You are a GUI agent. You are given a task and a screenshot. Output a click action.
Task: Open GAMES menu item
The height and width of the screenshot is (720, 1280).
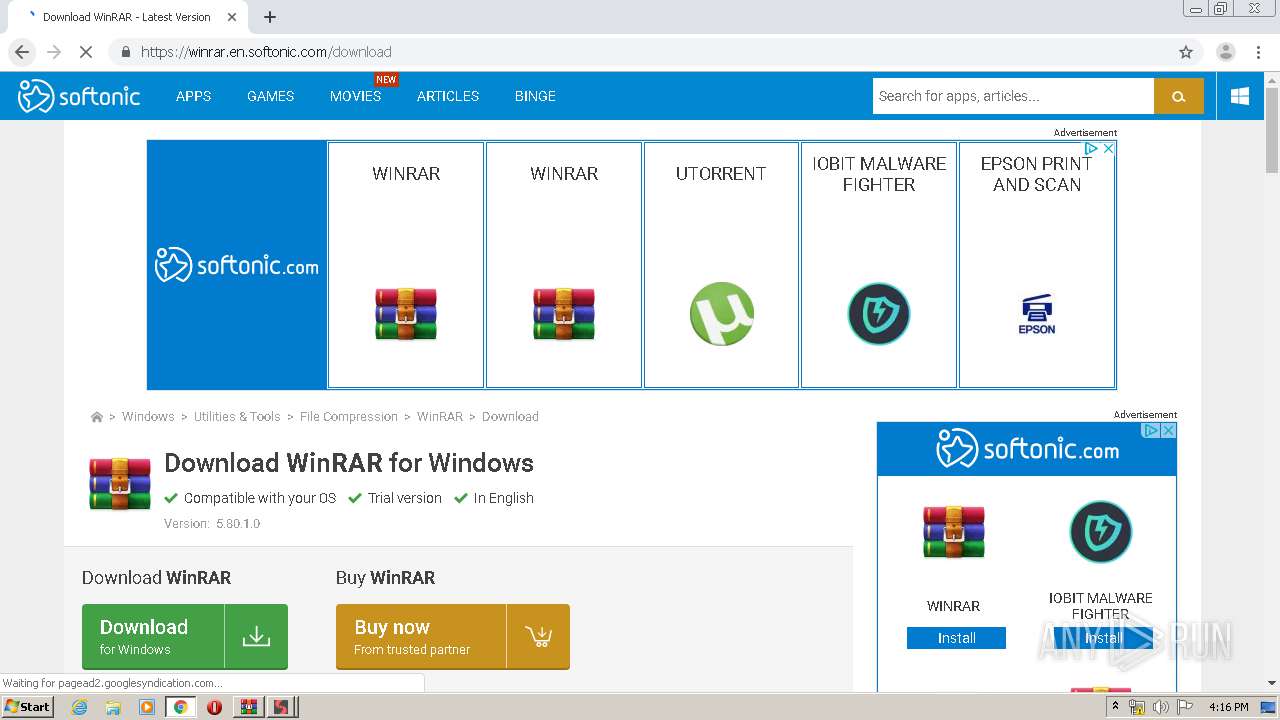271,96
